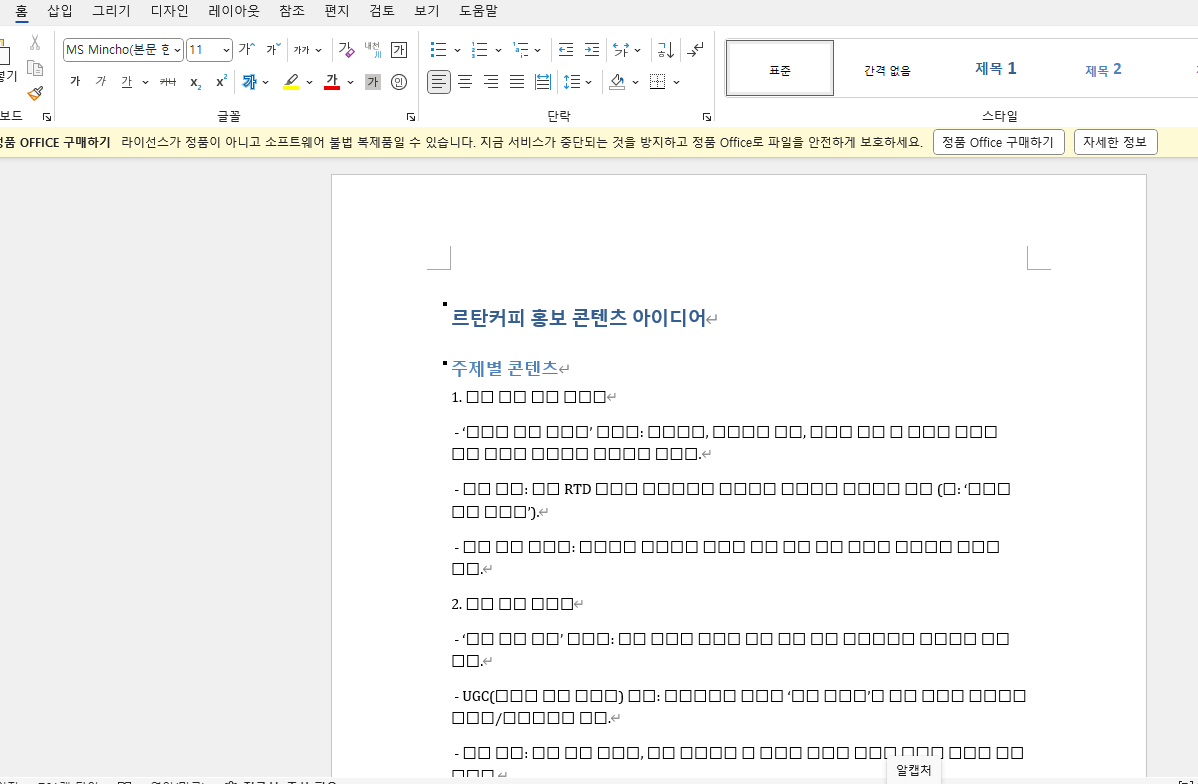Clear all formatting with eraser icon

point(346,50)
